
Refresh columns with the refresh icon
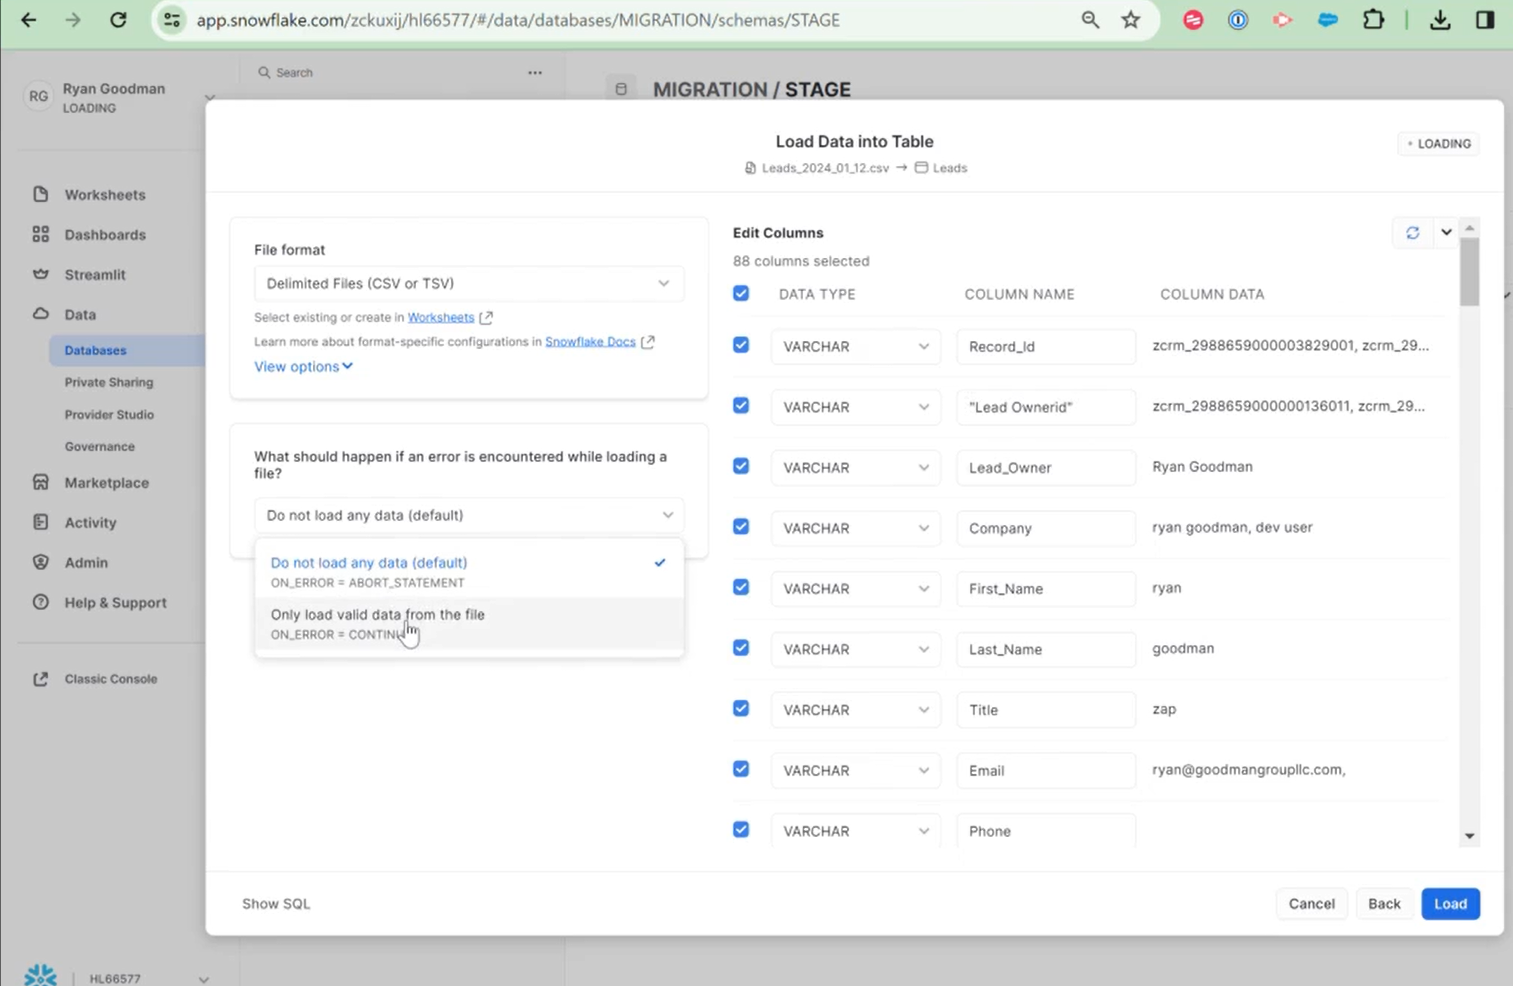[x=1412, y=233]
